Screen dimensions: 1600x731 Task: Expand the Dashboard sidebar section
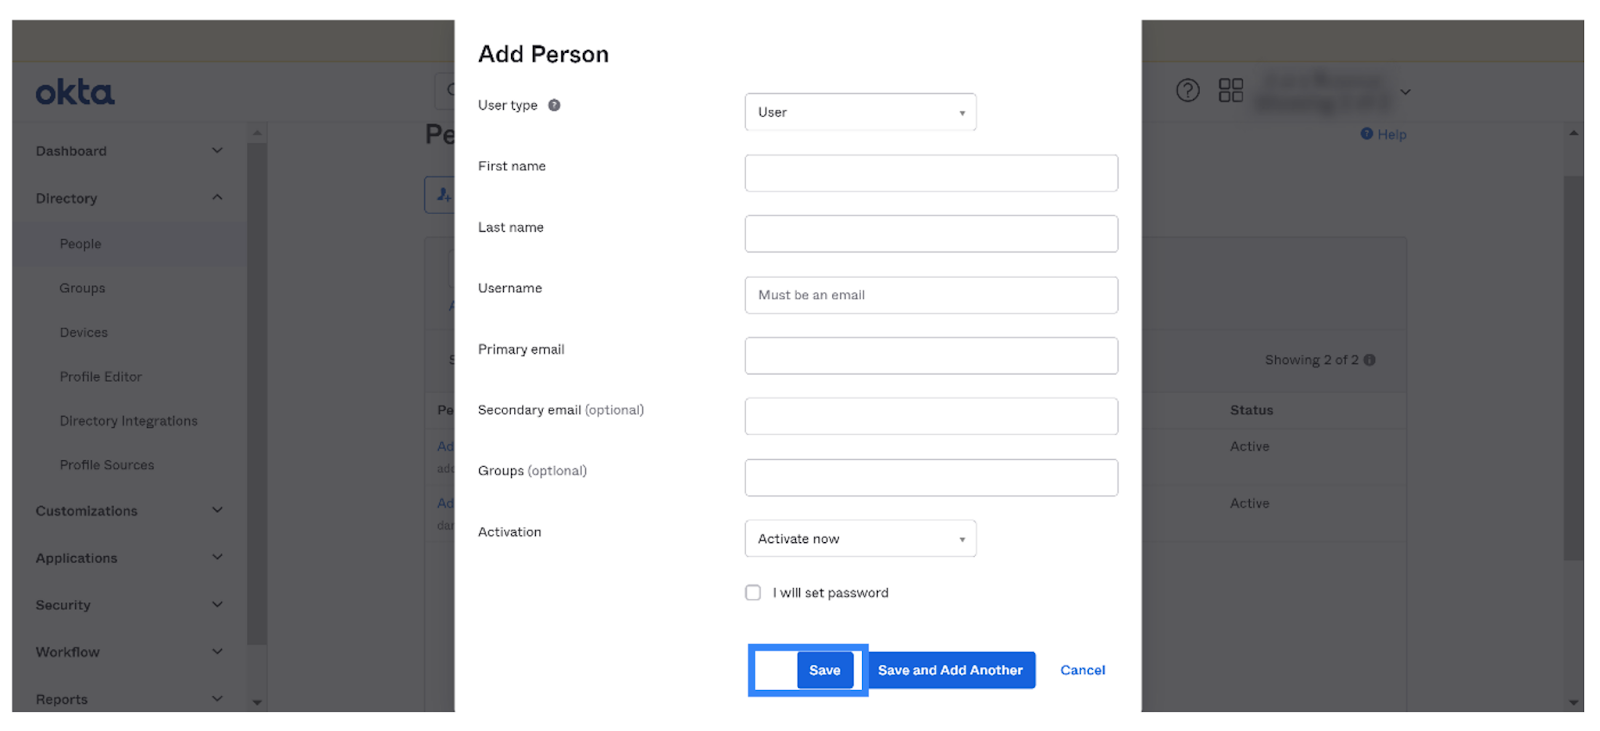129,151
